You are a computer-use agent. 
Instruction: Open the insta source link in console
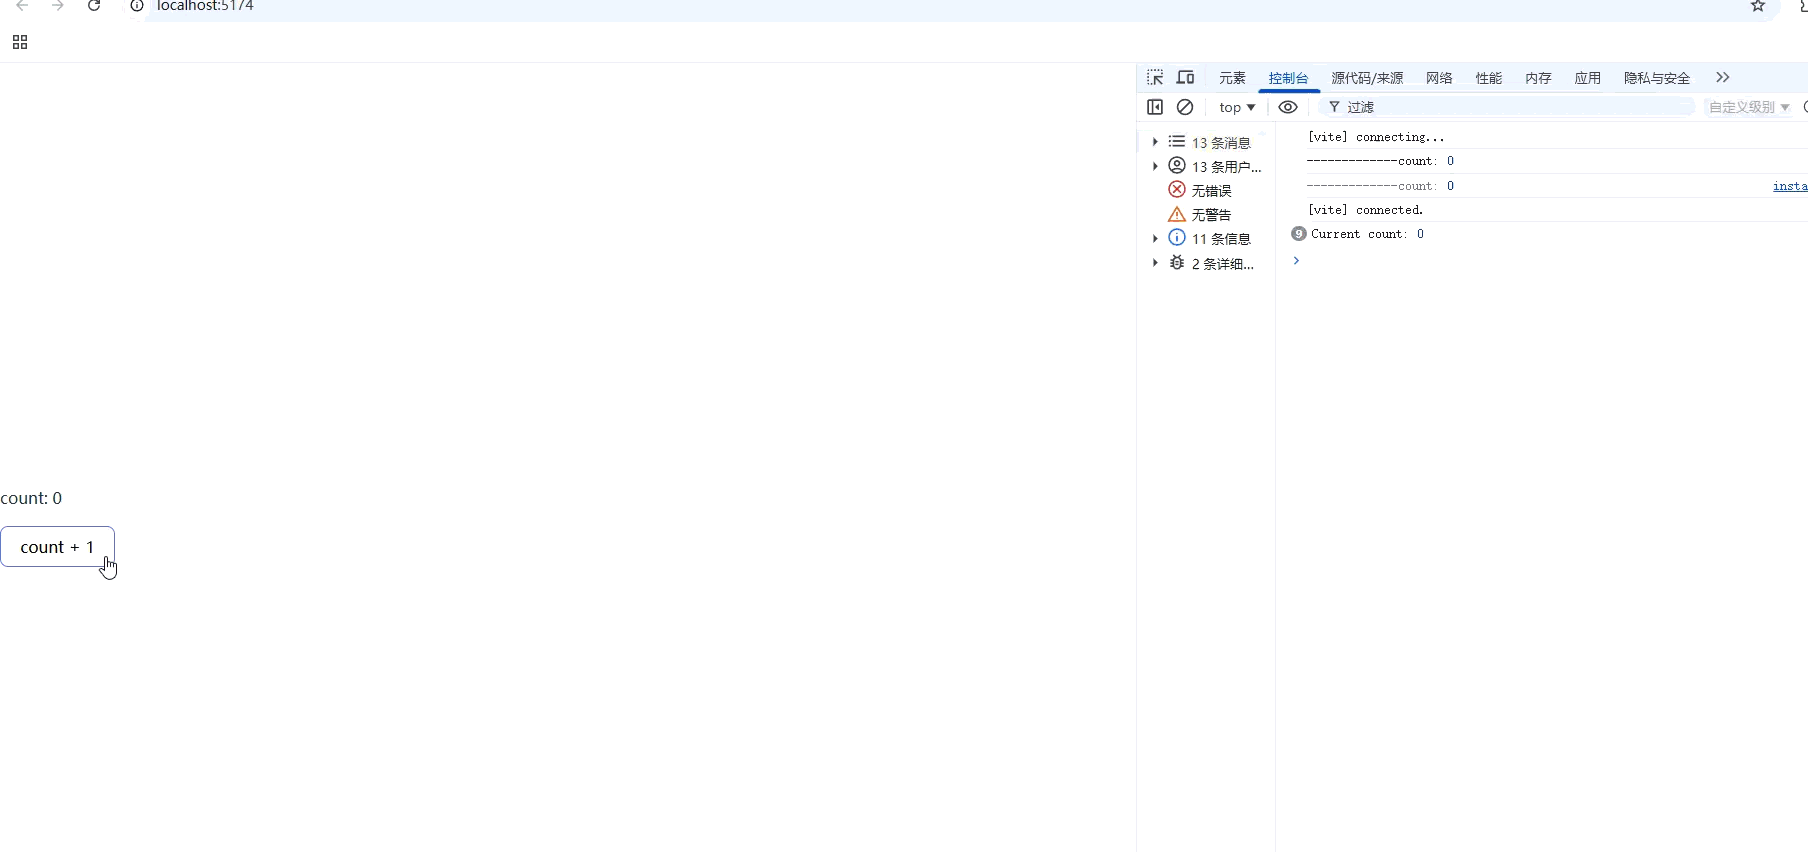pyautogui.click(x=1790, y=186)
